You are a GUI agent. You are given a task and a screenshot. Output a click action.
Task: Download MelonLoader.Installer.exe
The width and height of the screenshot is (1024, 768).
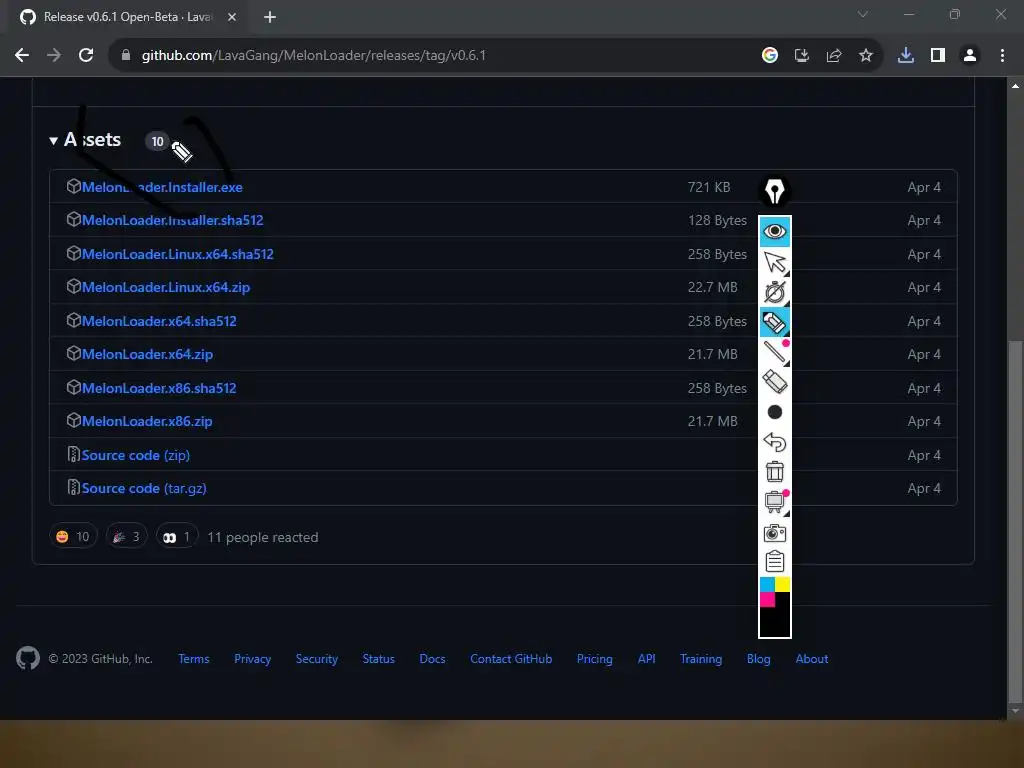162,187
